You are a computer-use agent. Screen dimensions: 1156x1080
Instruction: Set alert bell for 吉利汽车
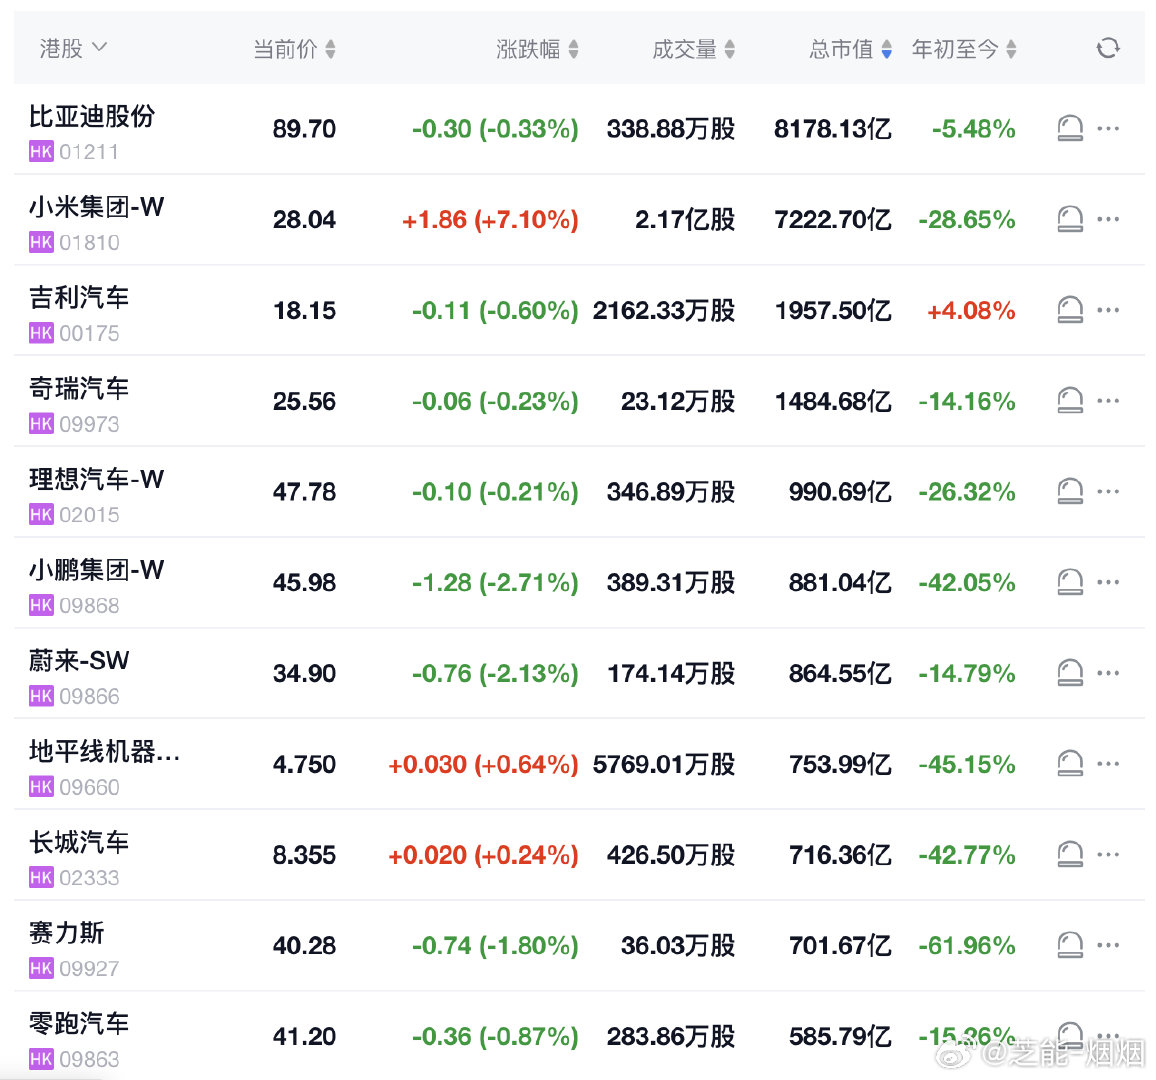[1070, 310]
